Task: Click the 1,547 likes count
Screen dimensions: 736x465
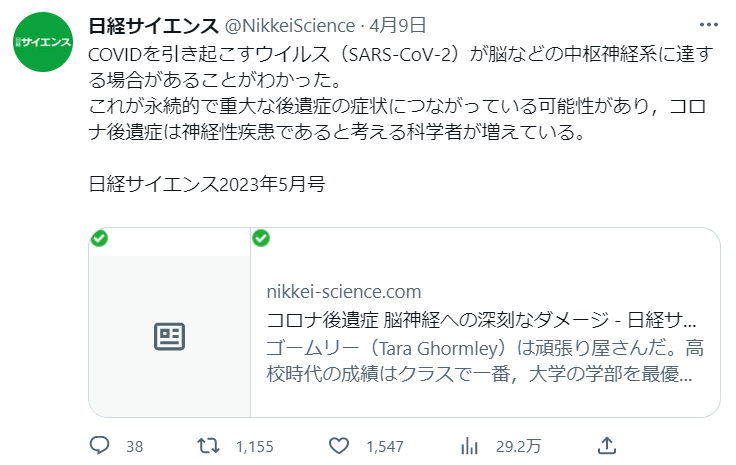Action: point(385,446)
